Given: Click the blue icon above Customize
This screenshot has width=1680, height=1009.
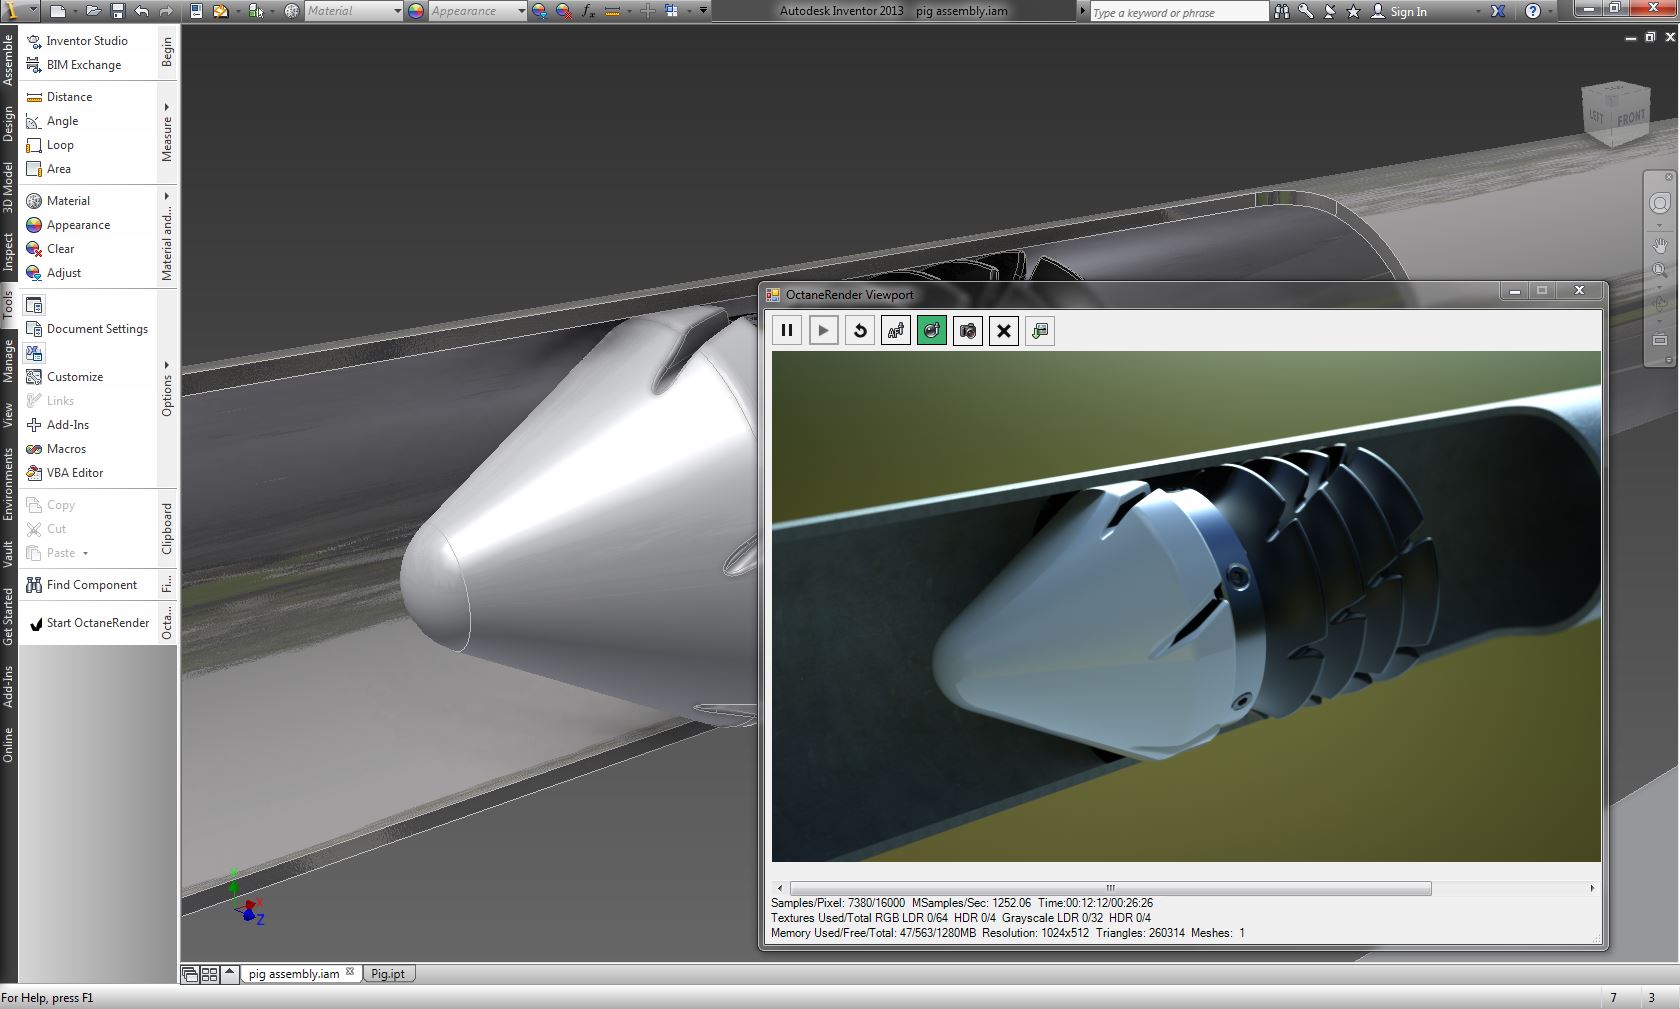Looking at the screenshot, I should [35, 353].
